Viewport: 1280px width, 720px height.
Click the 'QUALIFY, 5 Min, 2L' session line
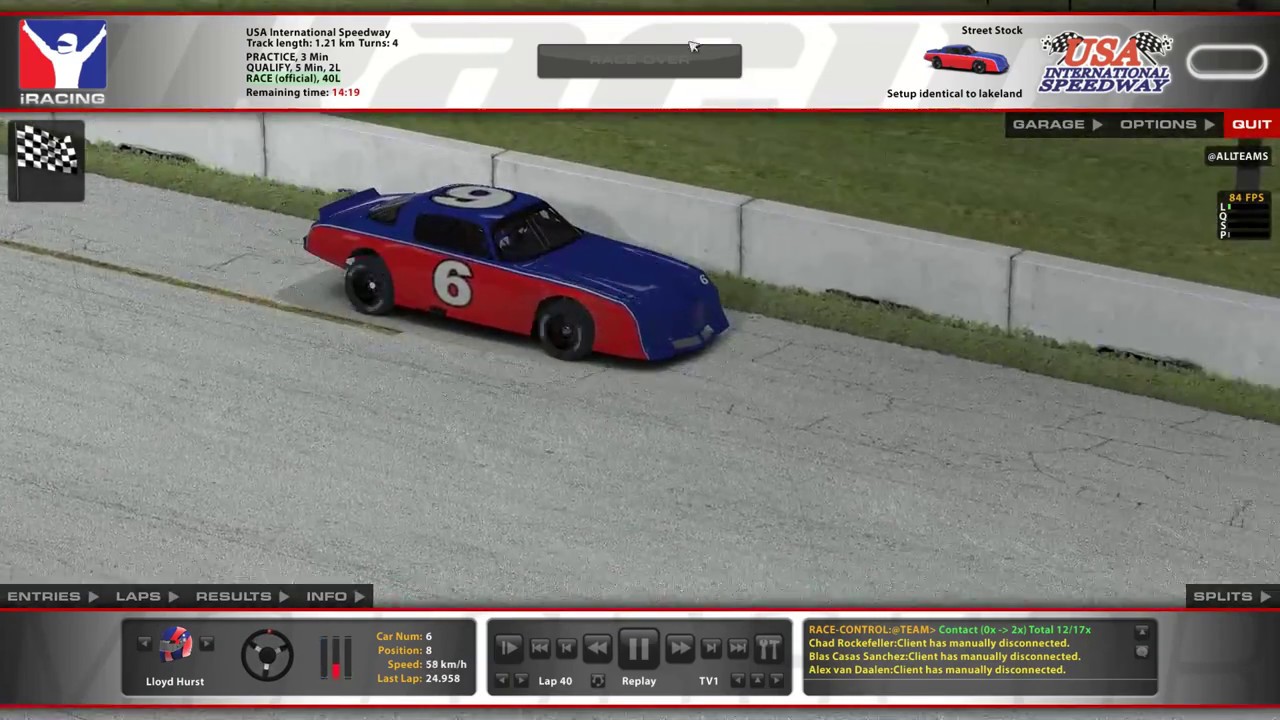293,68
